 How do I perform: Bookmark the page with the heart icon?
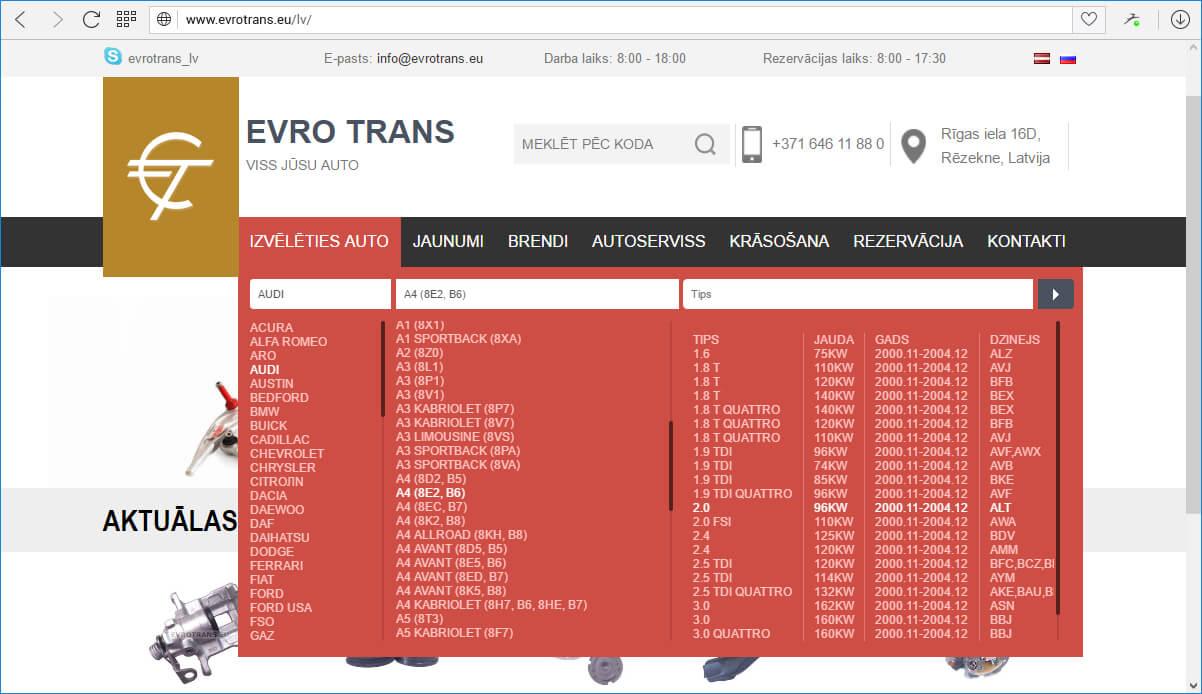1089,19
